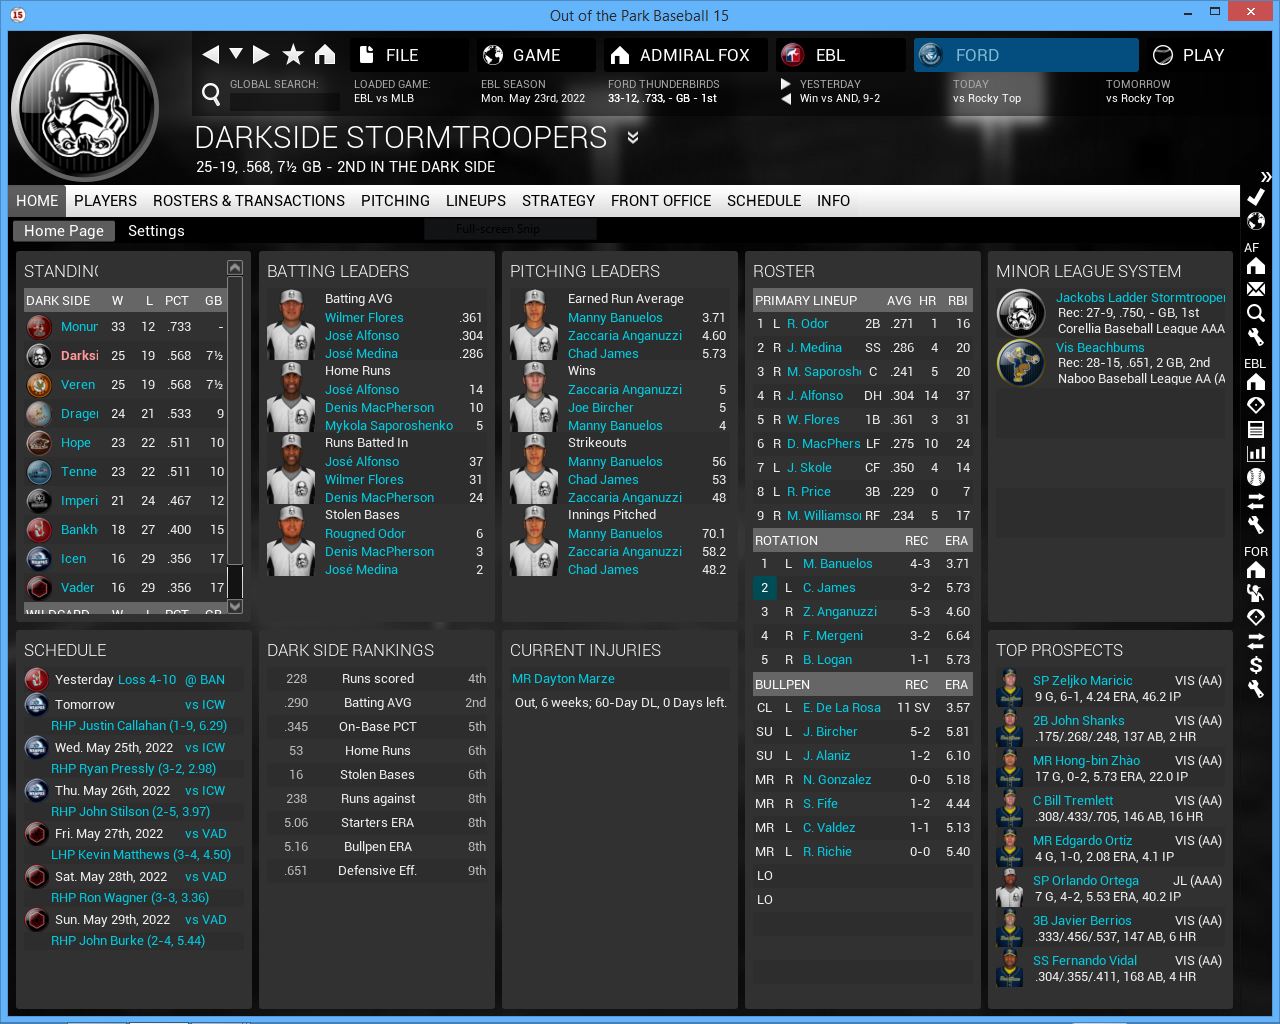Viewport: 1280px width, 1024px height.
Task: Open closer E. De La Rosa link
Action: (x=842, y=708)
